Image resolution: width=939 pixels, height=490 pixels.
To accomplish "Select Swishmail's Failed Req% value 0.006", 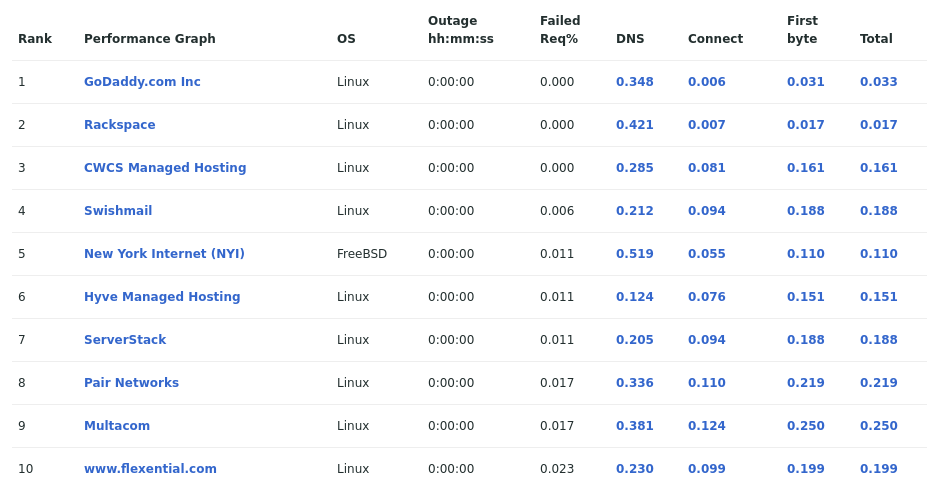I will point(557,211).
